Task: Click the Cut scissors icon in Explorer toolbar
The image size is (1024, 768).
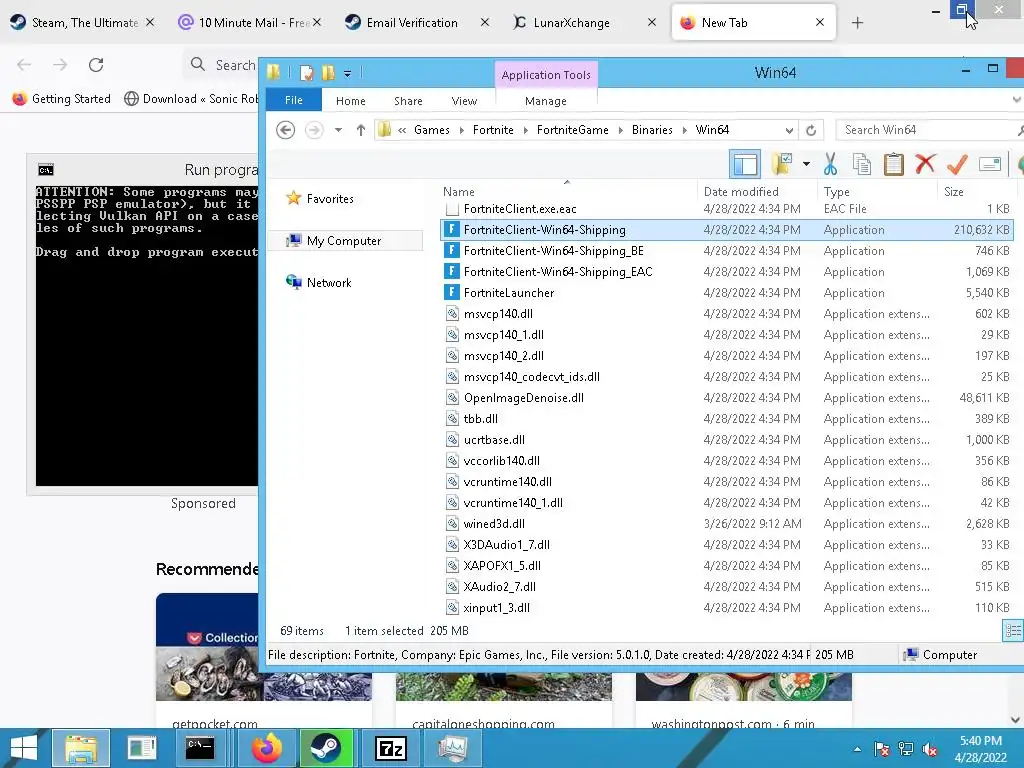Action: tap(830, 164)
